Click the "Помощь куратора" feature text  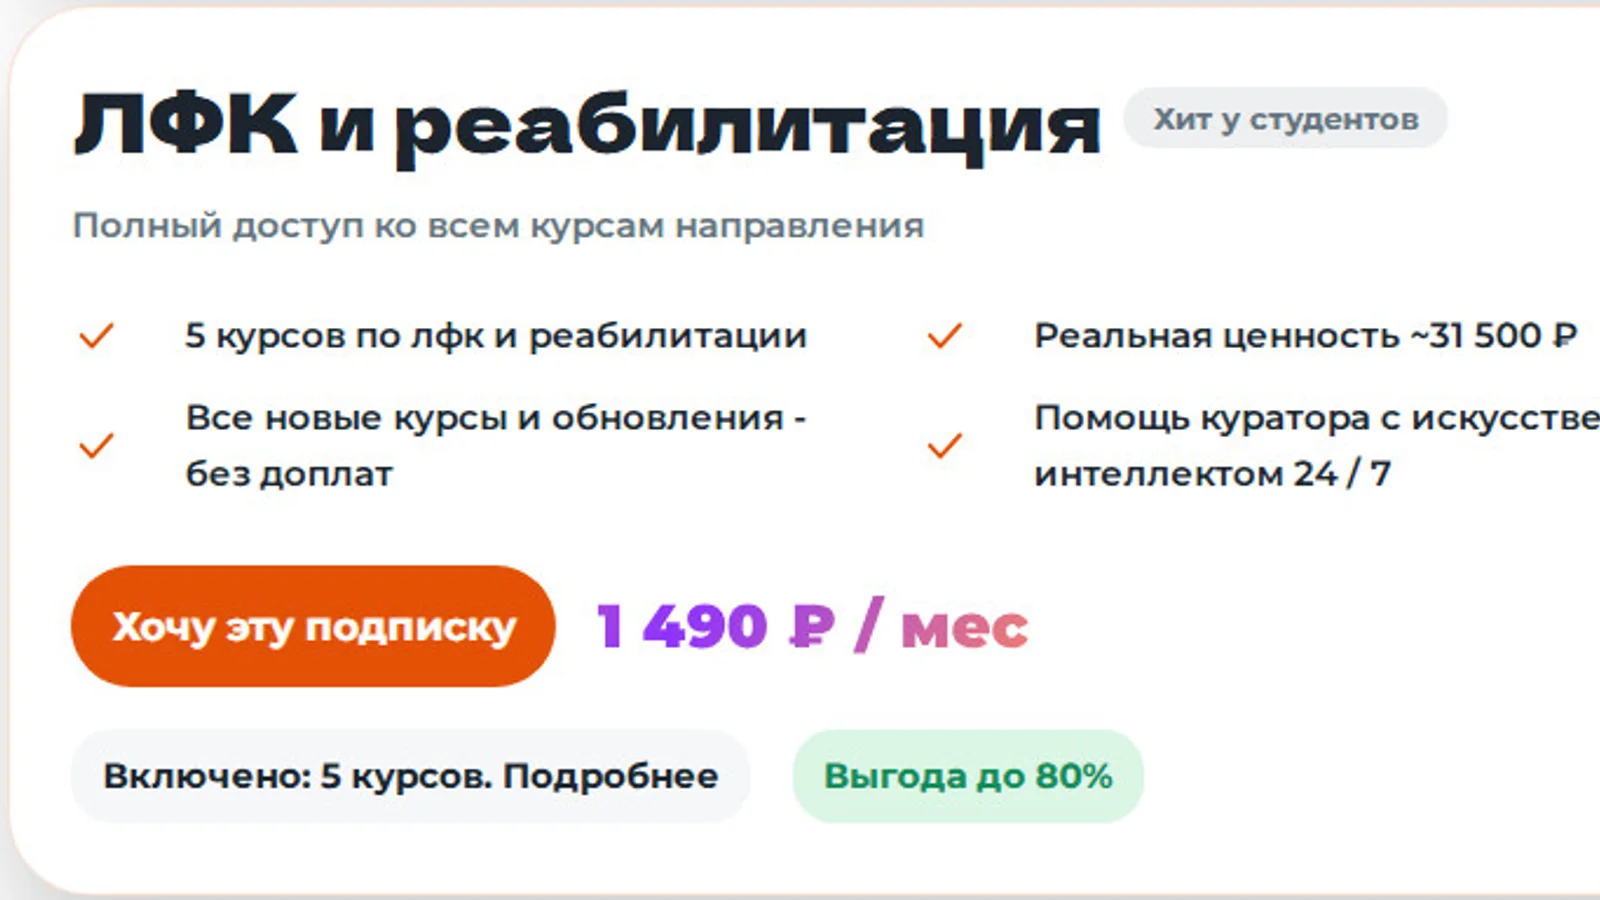pyautogui.click(x=1200, y=418)
